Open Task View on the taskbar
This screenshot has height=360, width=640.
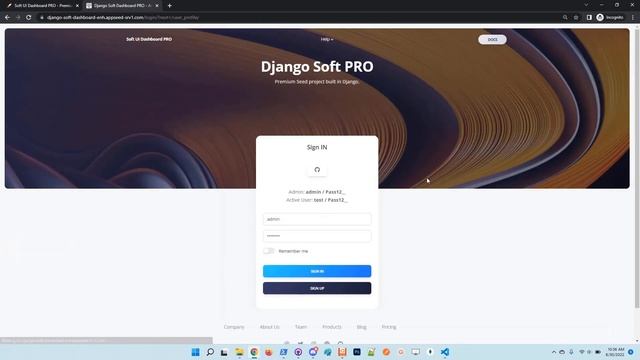pyautogui.click(x=224, y=352)
